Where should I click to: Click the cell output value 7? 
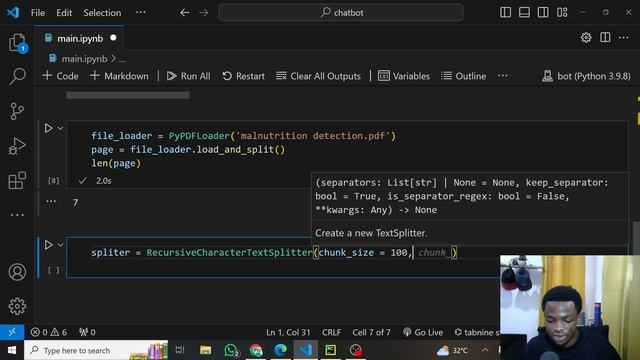75,202
